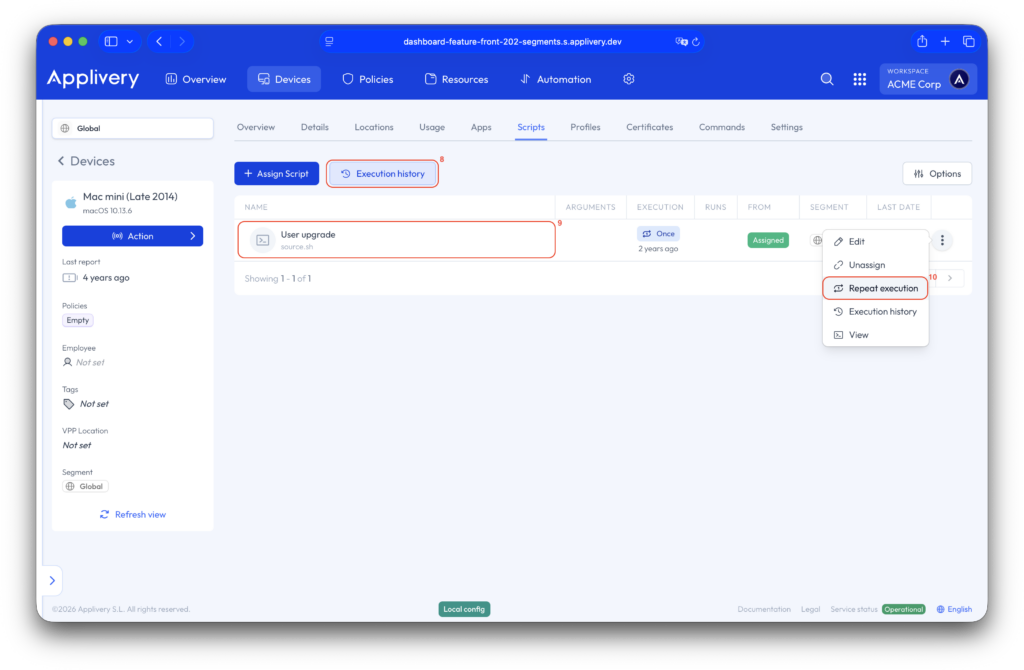Screen dimensions: 1024x670
Task: Click the Safari tab overview icon
Action: pos(968,41)
